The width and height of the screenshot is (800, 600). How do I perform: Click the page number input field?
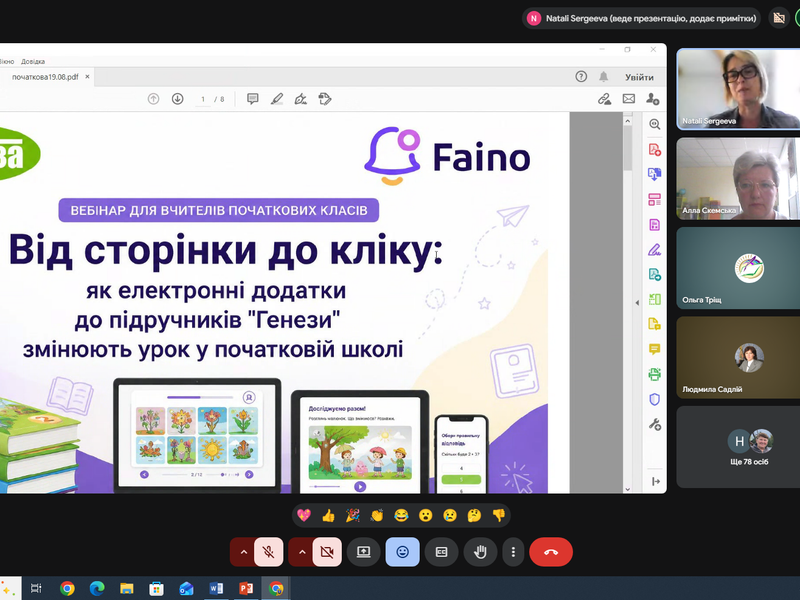pyautogui.click(x=203, y=99)
